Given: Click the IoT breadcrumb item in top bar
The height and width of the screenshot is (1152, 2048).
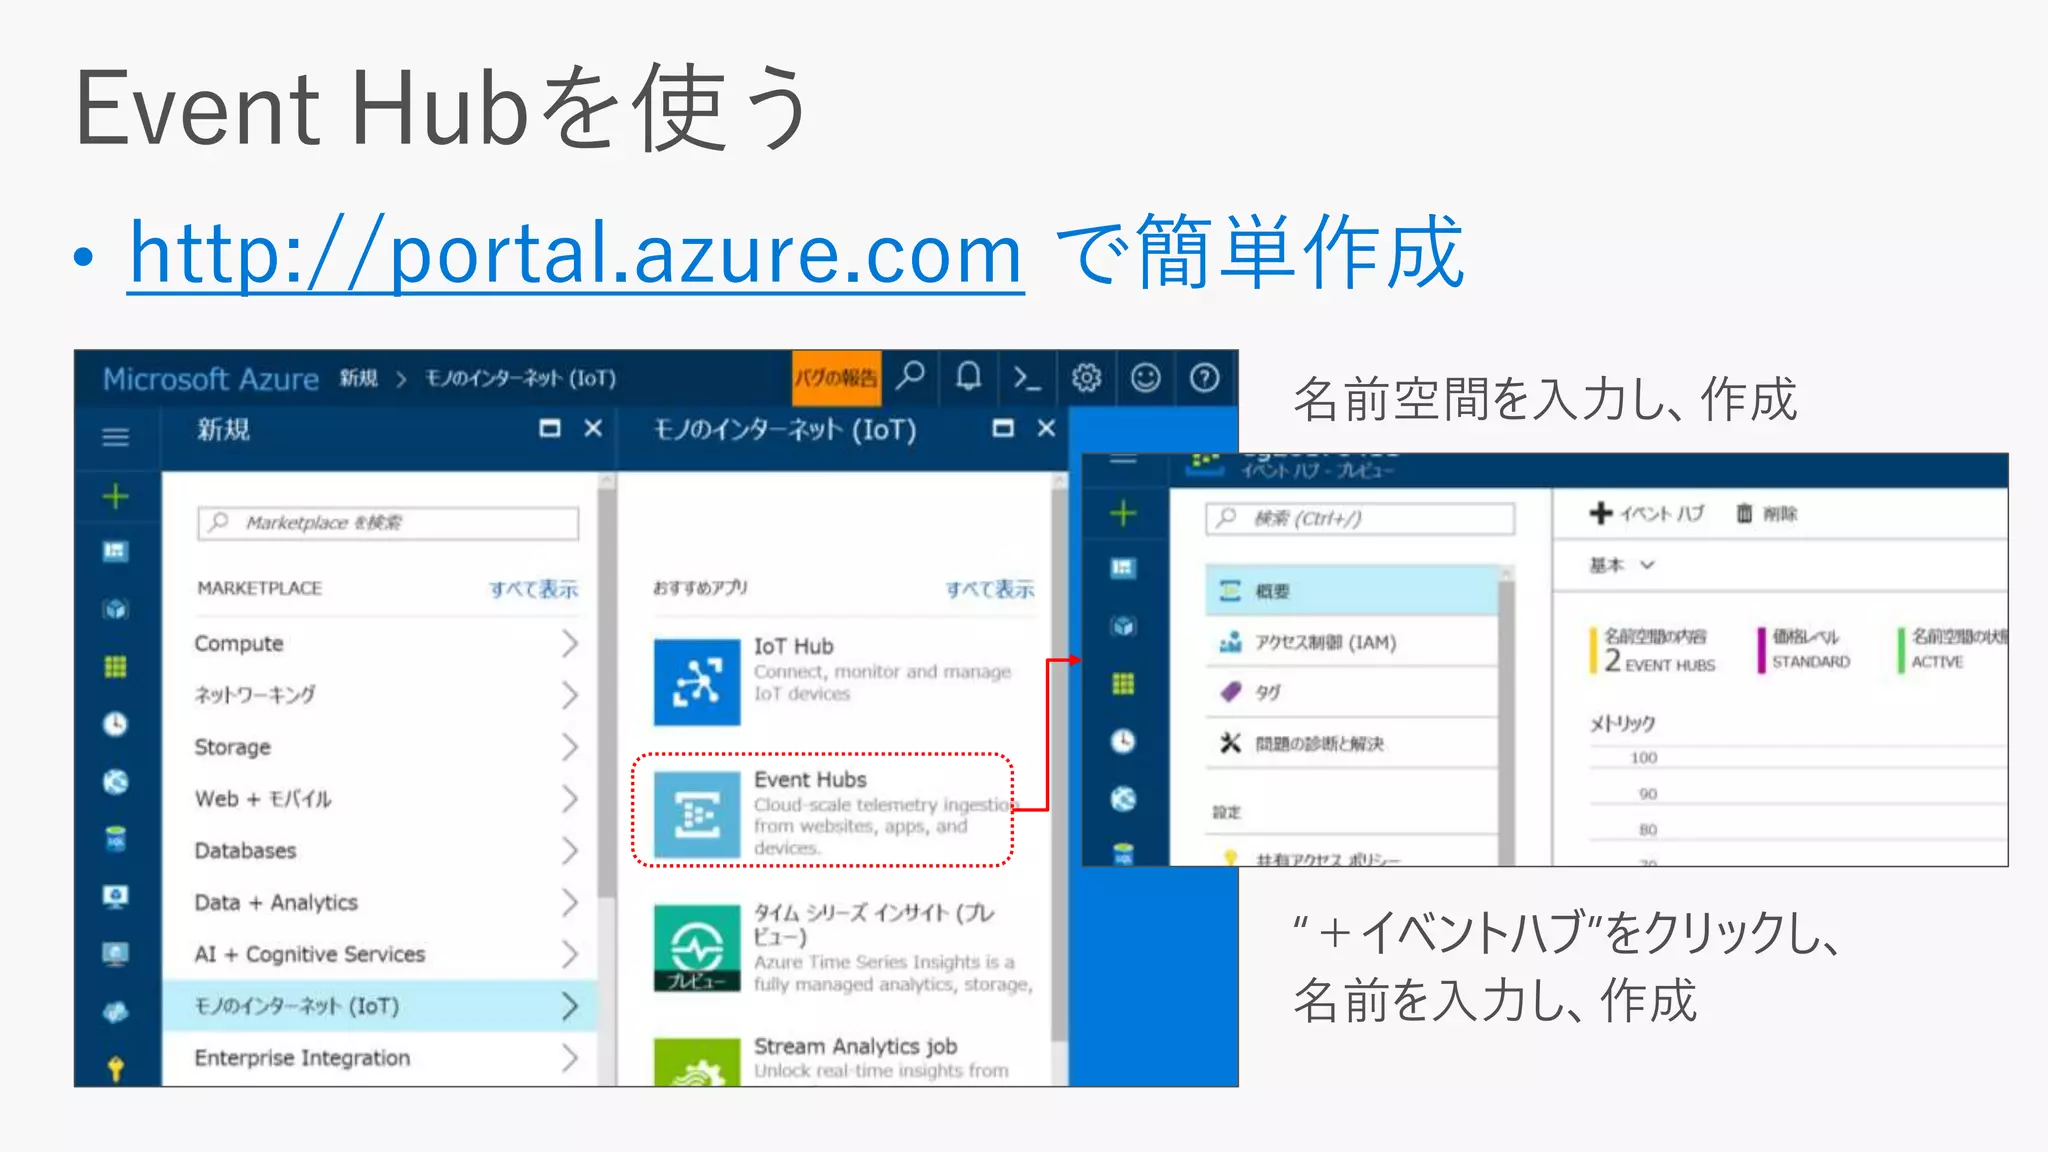Looking at the screenshot, I should pos(520,378).
